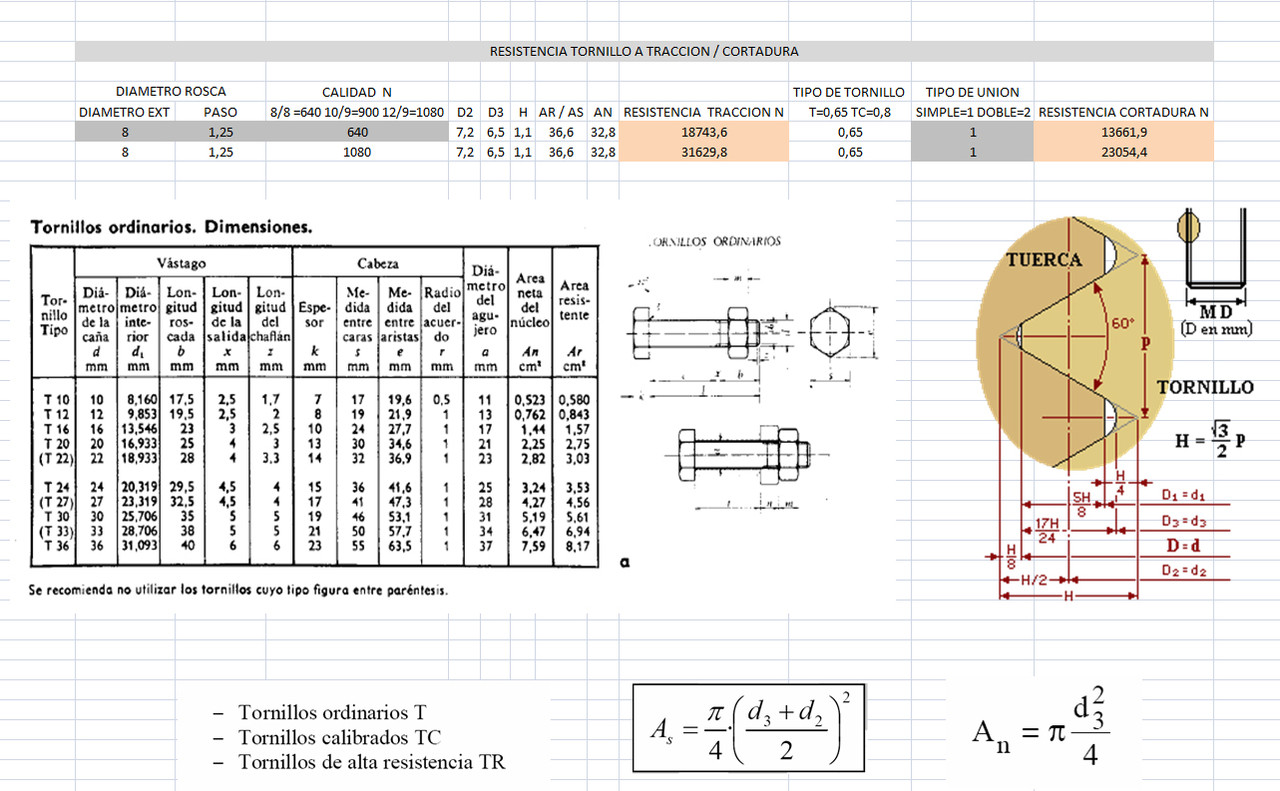This screenshot has width=1280, height=791.
Task: Click the calidad cell with value 640
Action: click(x=356, y=132)
